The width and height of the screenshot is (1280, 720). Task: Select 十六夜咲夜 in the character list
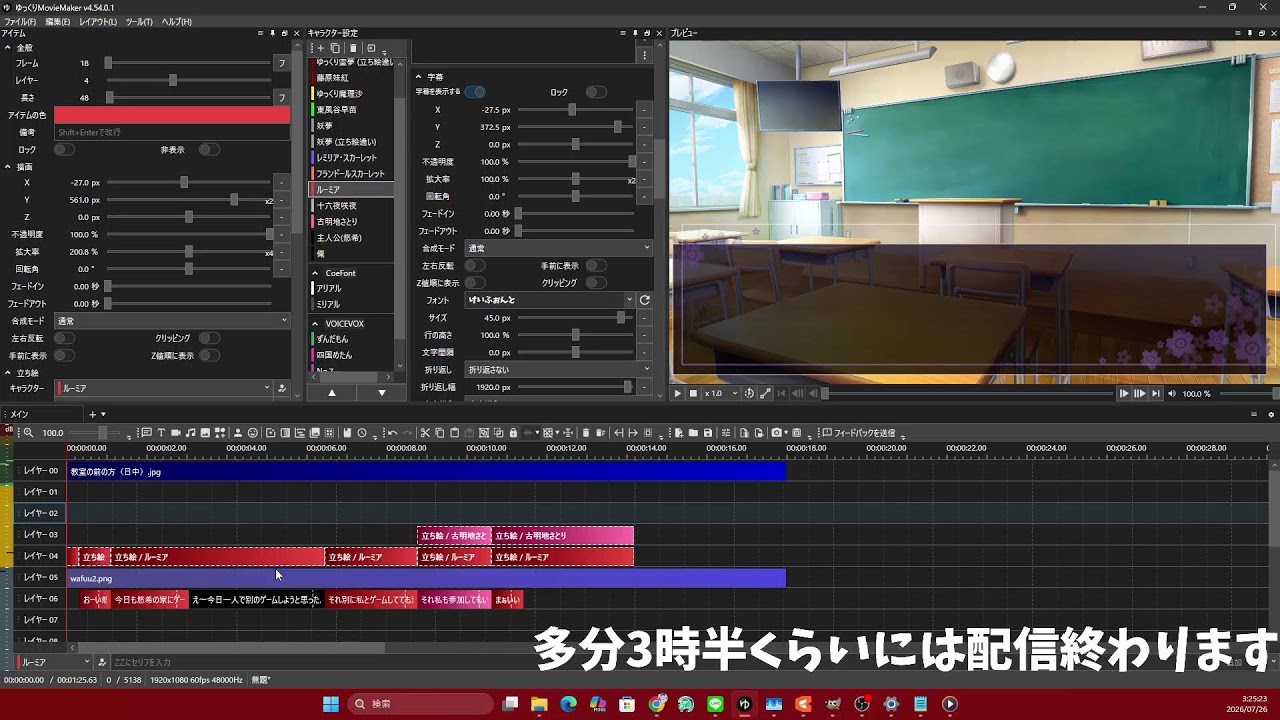tap(352, 205)
